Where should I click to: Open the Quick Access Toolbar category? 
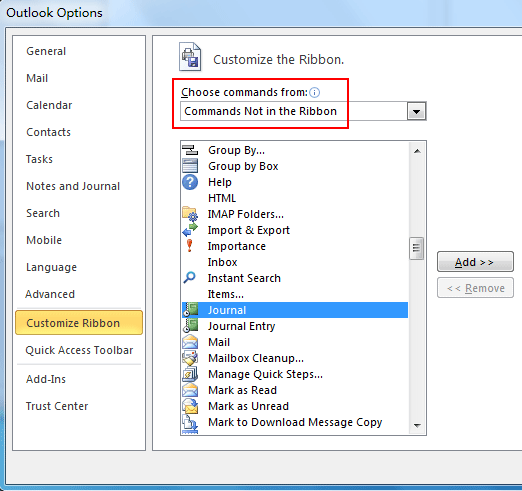79,350
